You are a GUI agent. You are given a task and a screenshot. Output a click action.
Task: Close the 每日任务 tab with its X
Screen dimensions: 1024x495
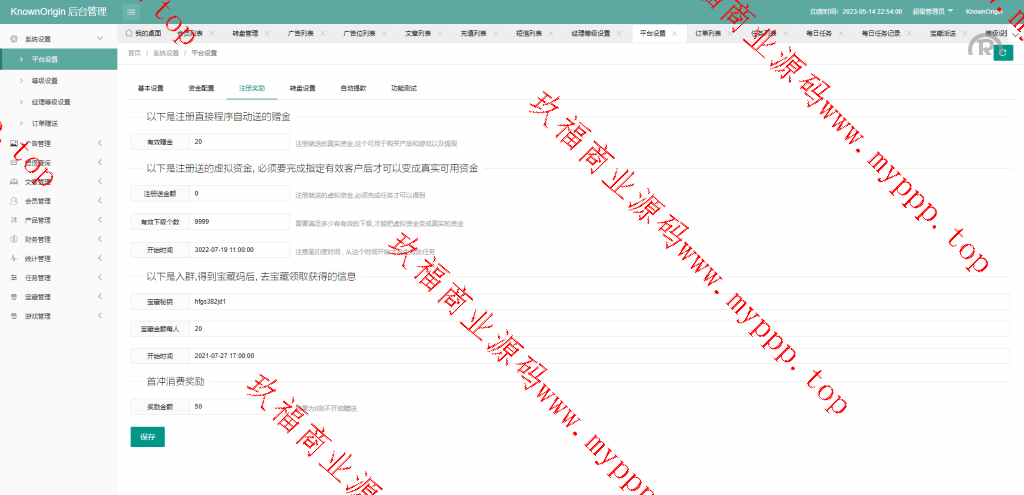846,33
